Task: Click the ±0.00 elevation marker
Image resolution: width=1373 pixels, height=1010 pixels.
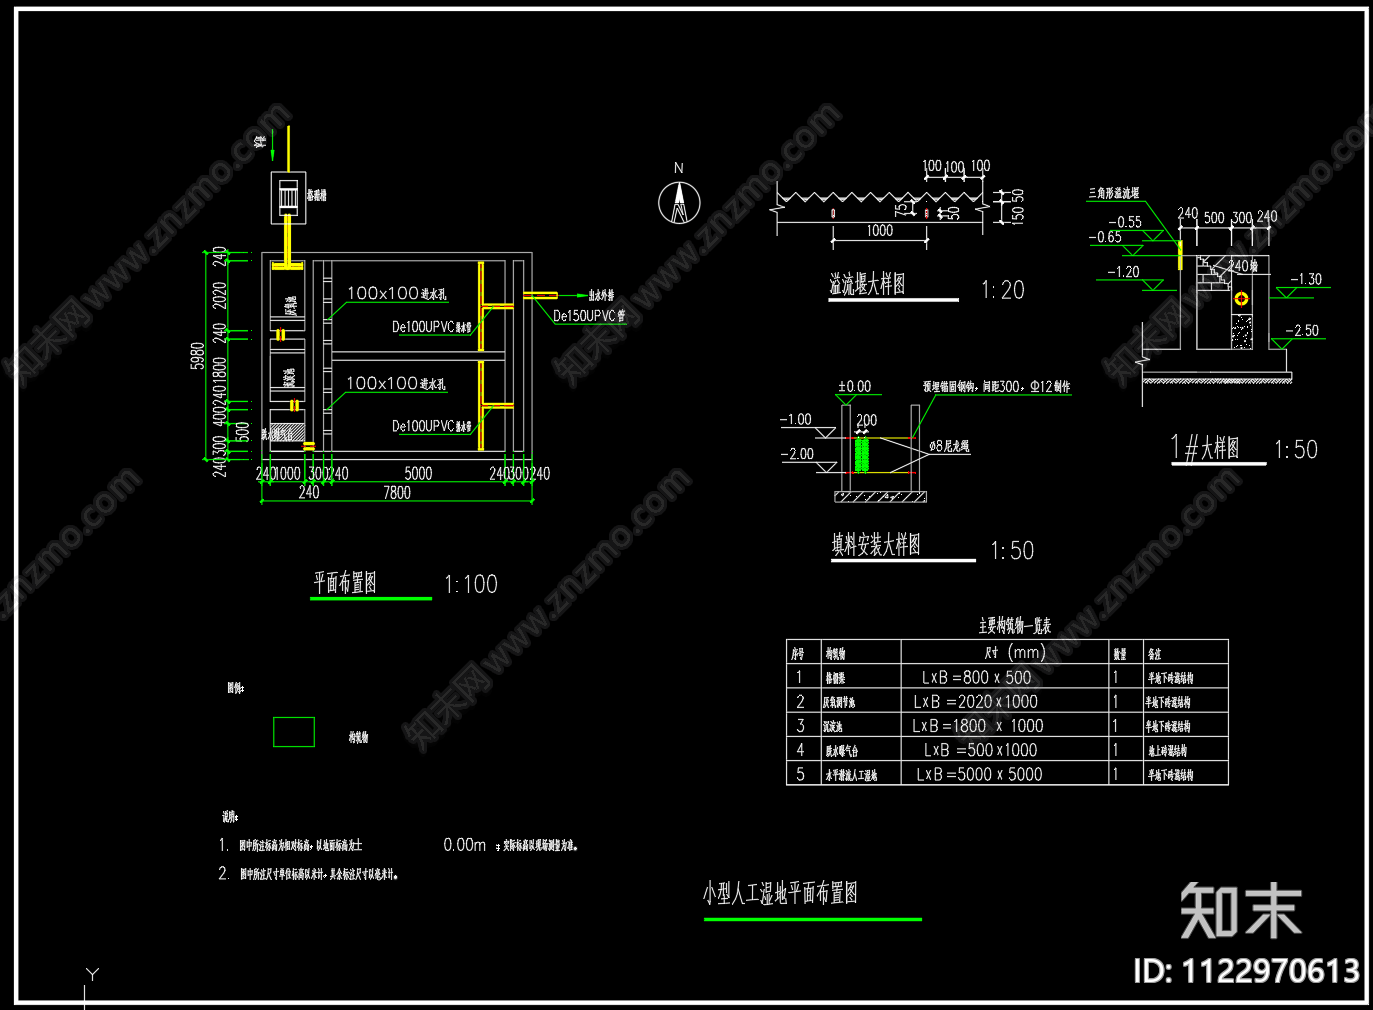Action: click(x=854, y=386)
